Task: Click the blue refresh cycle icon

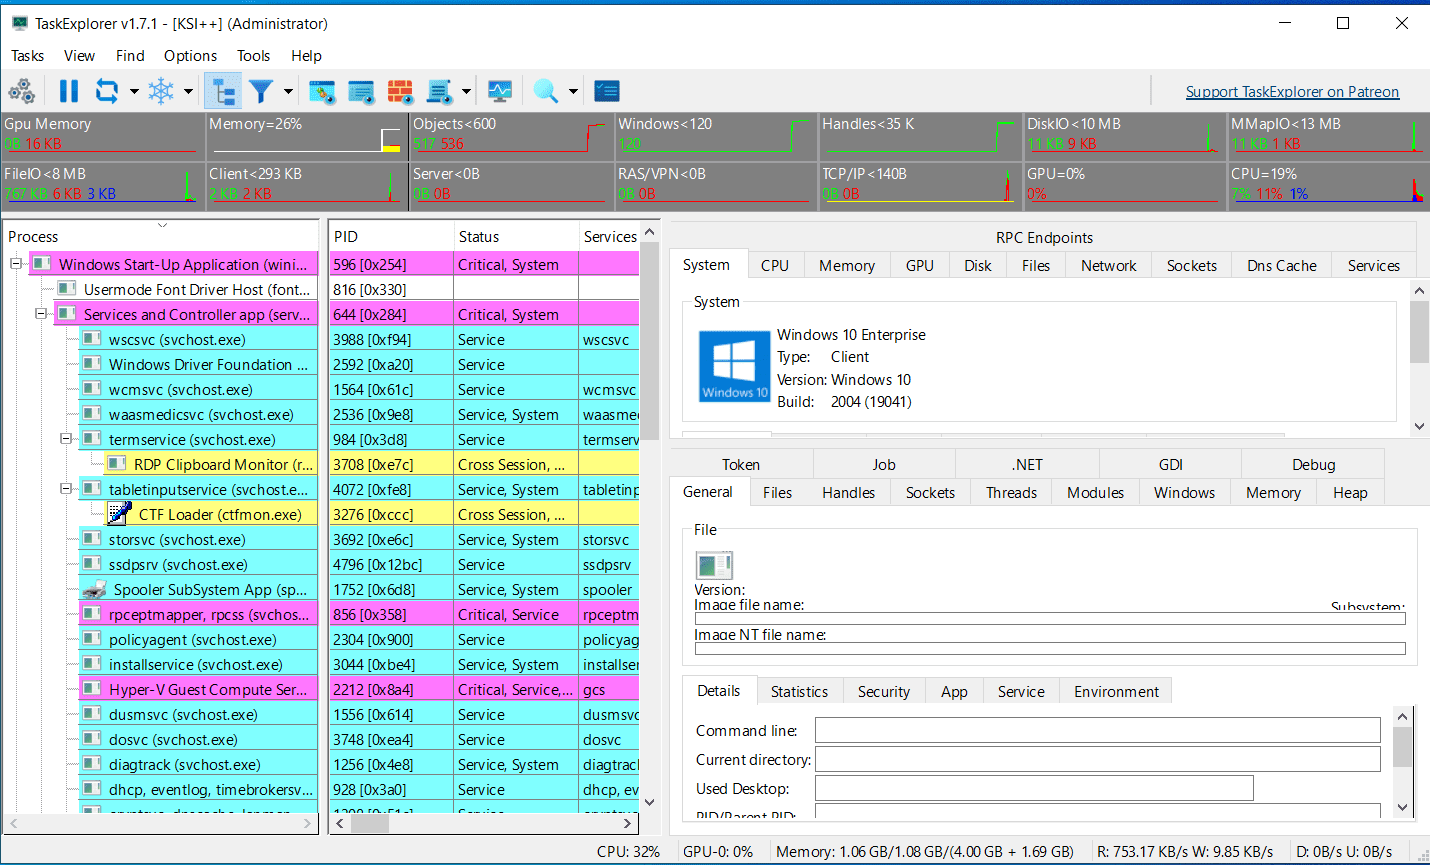Action: [x=106, y=91]
